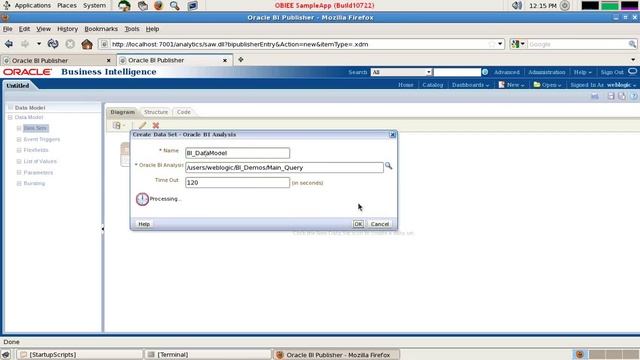Switch to the Code tab

[184, 112]
